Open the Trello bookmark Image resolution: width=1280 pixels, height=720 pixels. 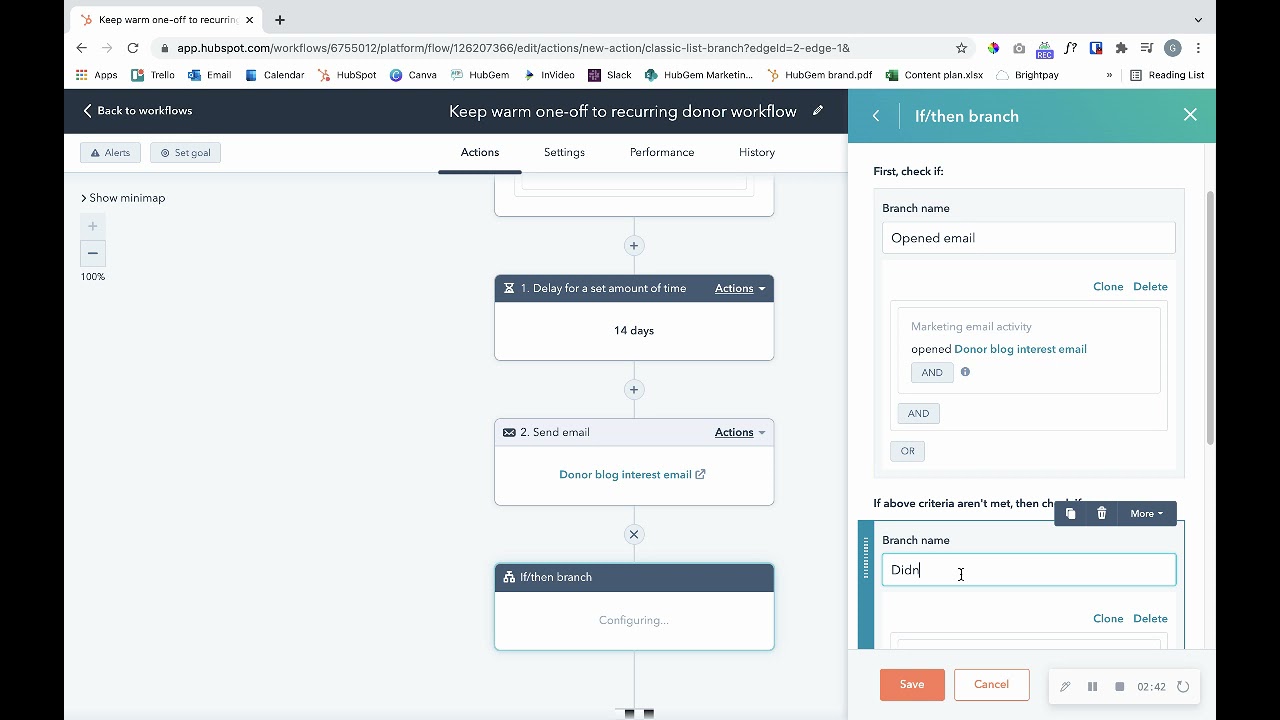point(153,75)
